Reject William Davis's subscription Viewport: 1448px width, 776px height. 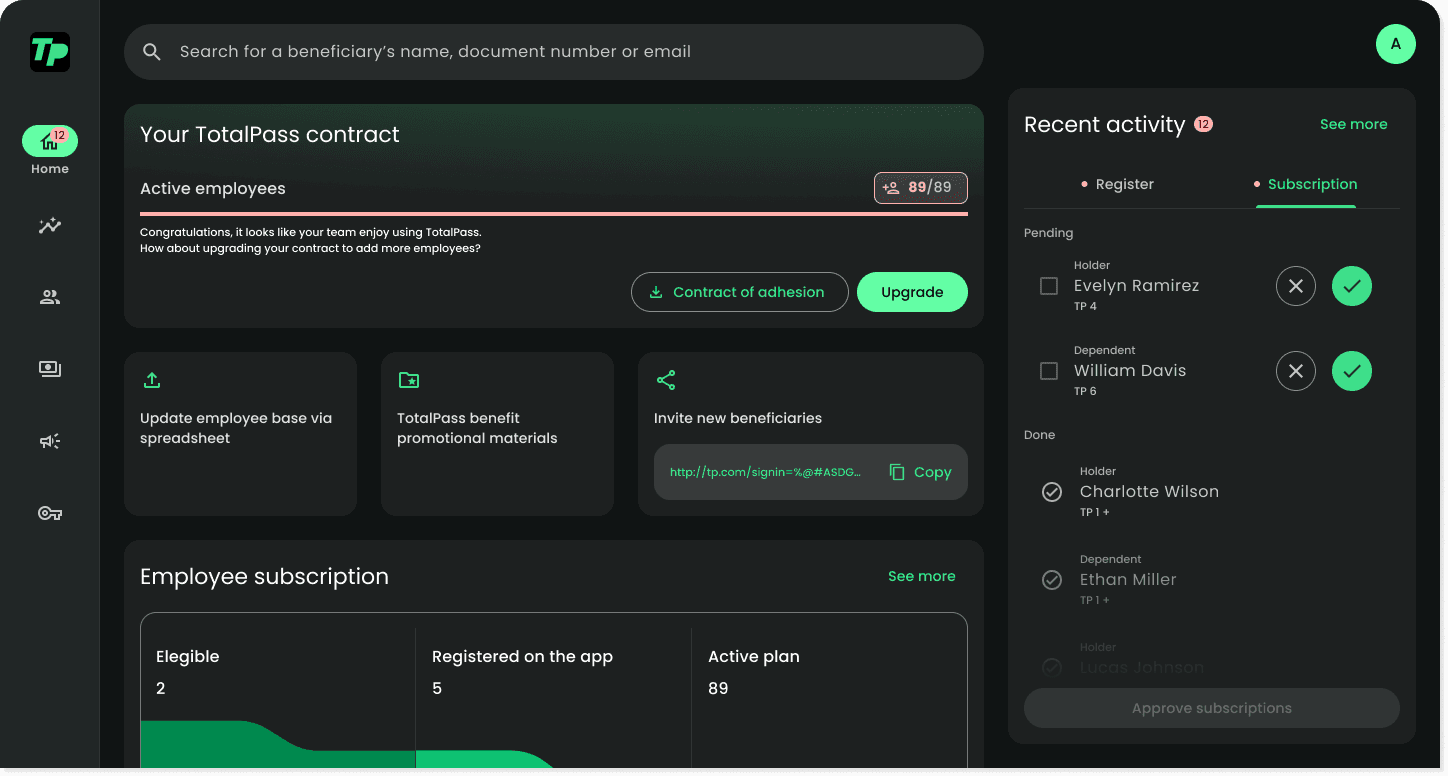pyautogui.click(x=1296, y=371)
